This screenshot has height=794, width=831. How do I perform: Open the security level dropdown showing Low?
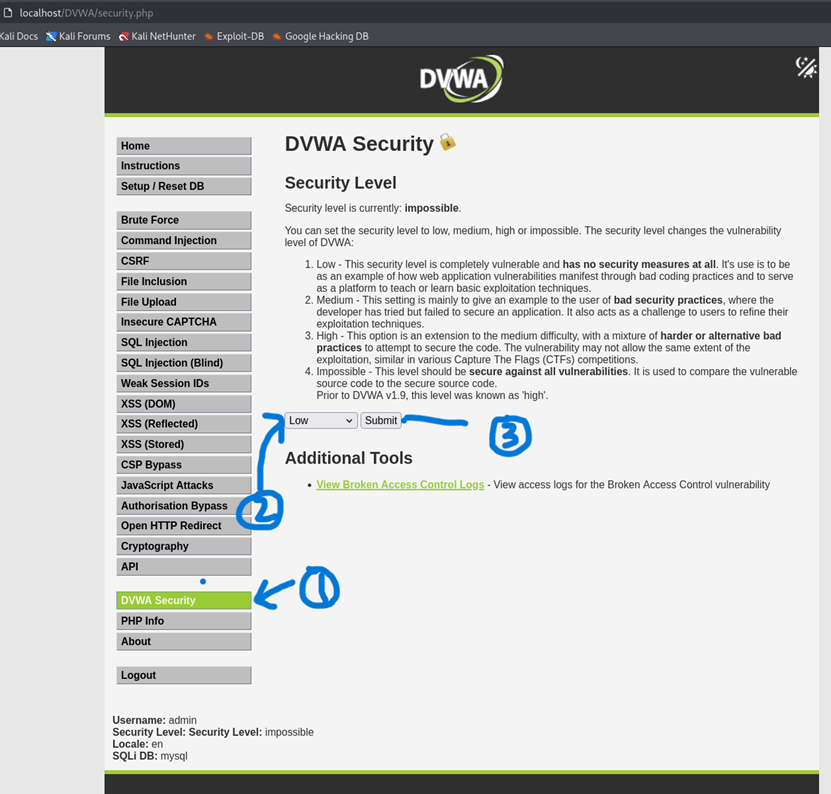tap(319, 420)
